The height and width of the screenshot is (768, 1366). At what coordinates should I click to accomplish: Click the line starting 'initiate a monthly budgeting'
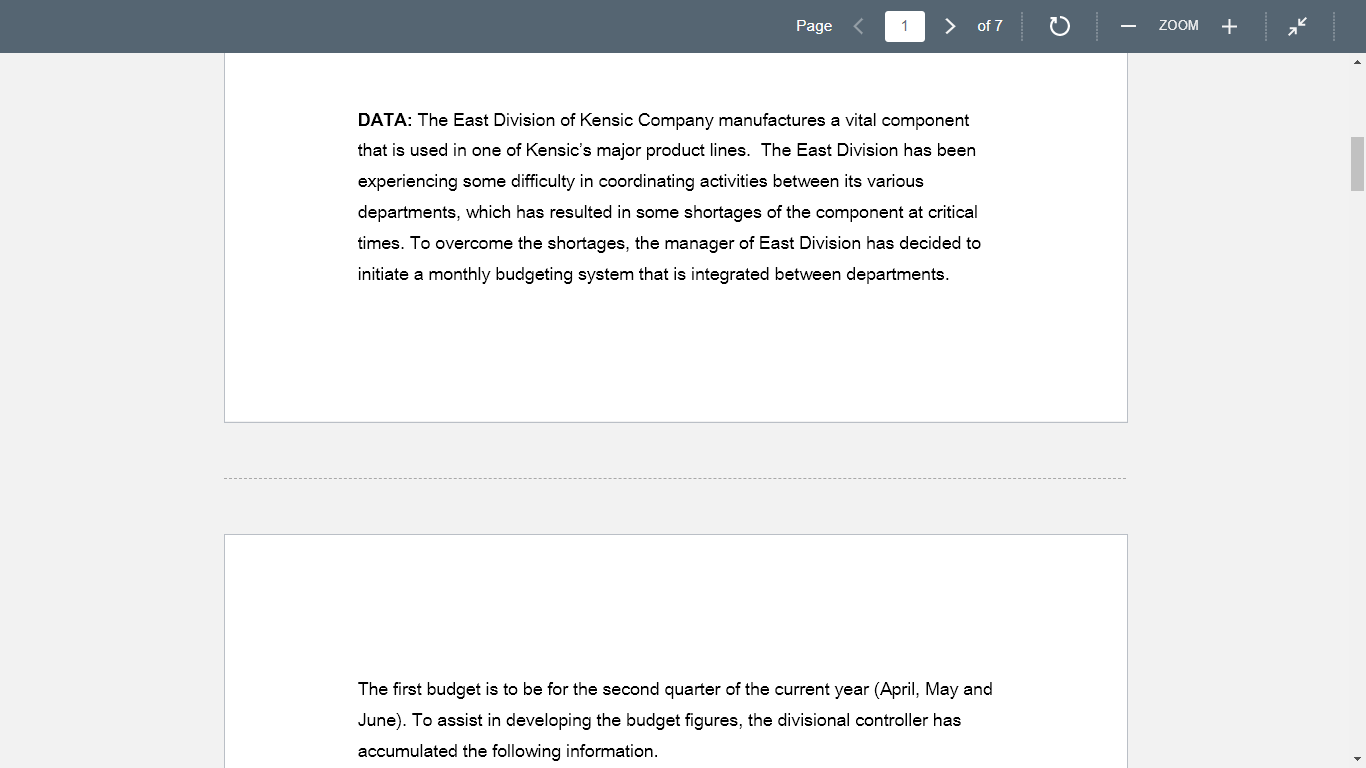pyautogui.click(x=653, y=274)
